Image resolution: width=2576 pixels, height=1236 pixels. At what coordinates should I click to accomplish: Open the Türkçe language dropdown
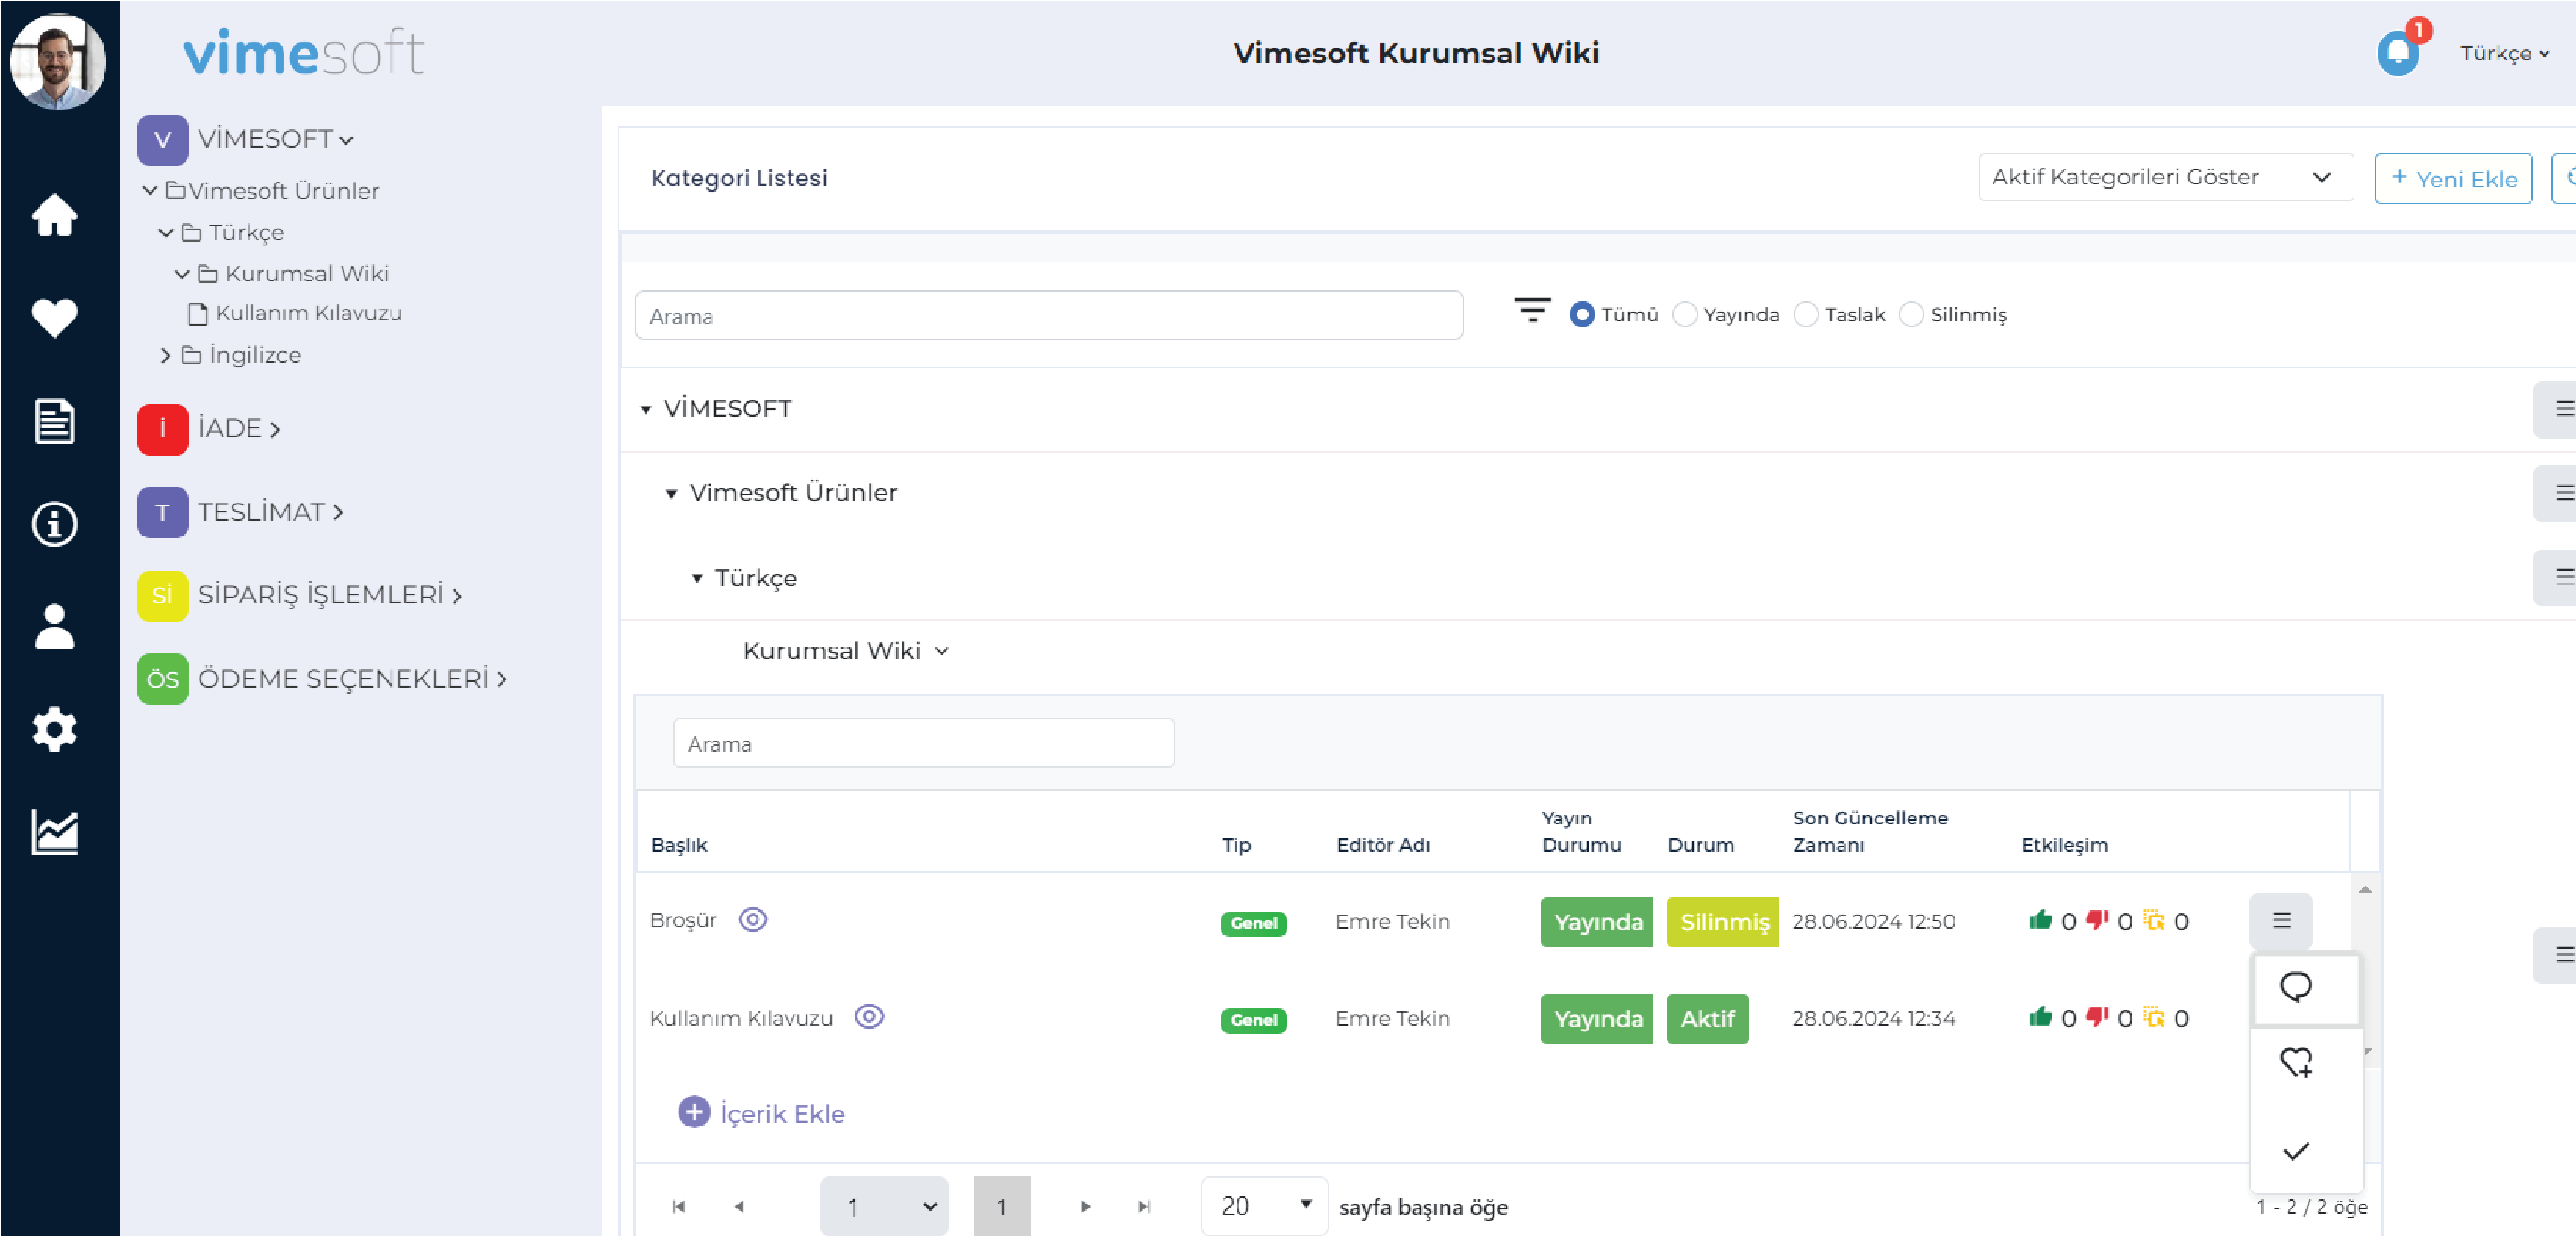coord(2504,53)
